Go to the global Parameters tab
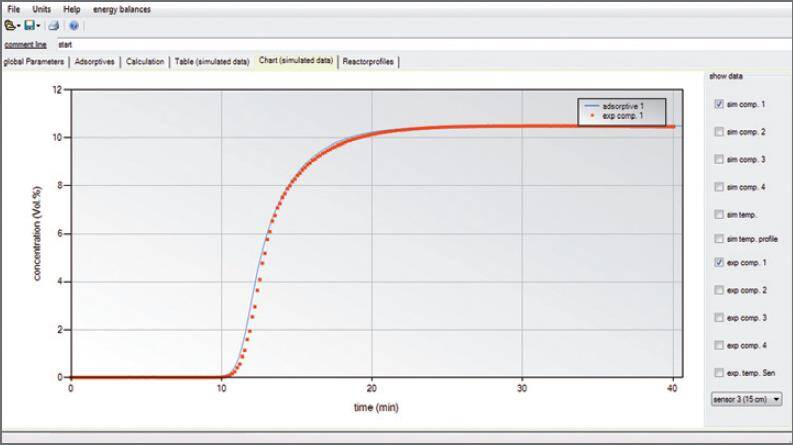The width and height of the screenshot is (793, 445). click(34, 61)
